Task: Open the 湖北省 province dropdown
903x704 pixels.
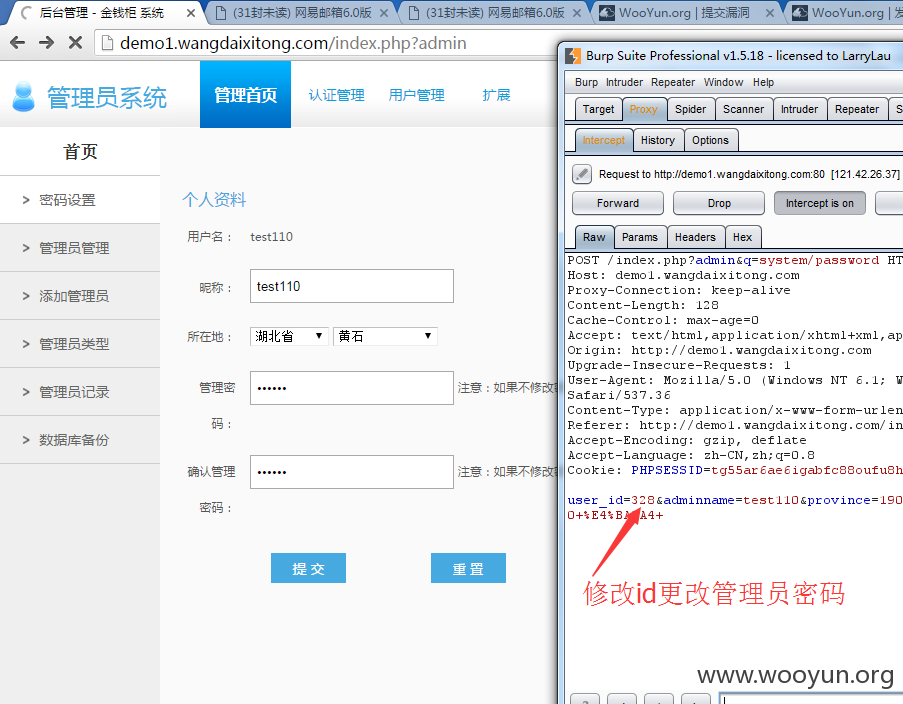Action: tap(289, 336)
